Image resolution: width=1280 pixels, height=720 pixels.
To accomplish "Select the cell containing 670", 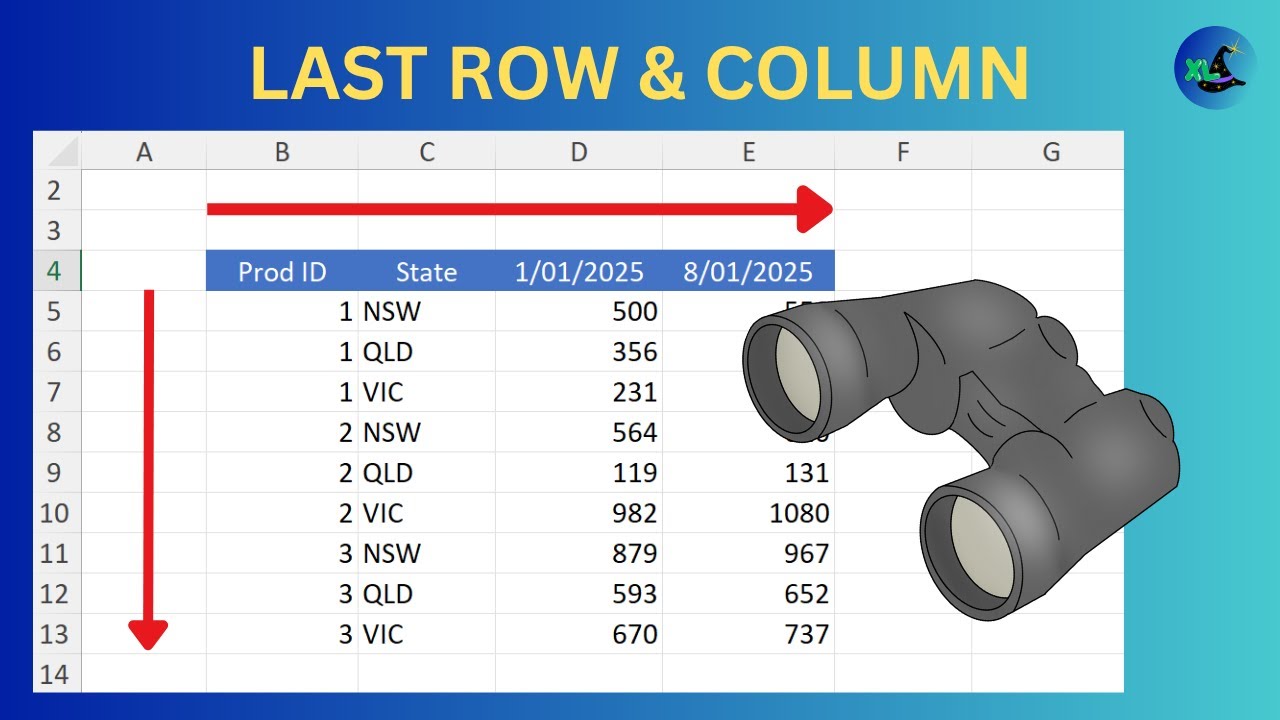I will (579, 634).
